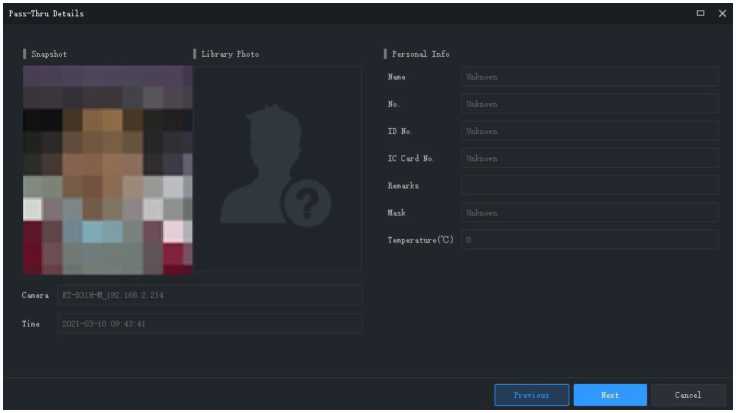Go to the Previous record
This screenshot has width=736, height=413.
click(531, 395)
